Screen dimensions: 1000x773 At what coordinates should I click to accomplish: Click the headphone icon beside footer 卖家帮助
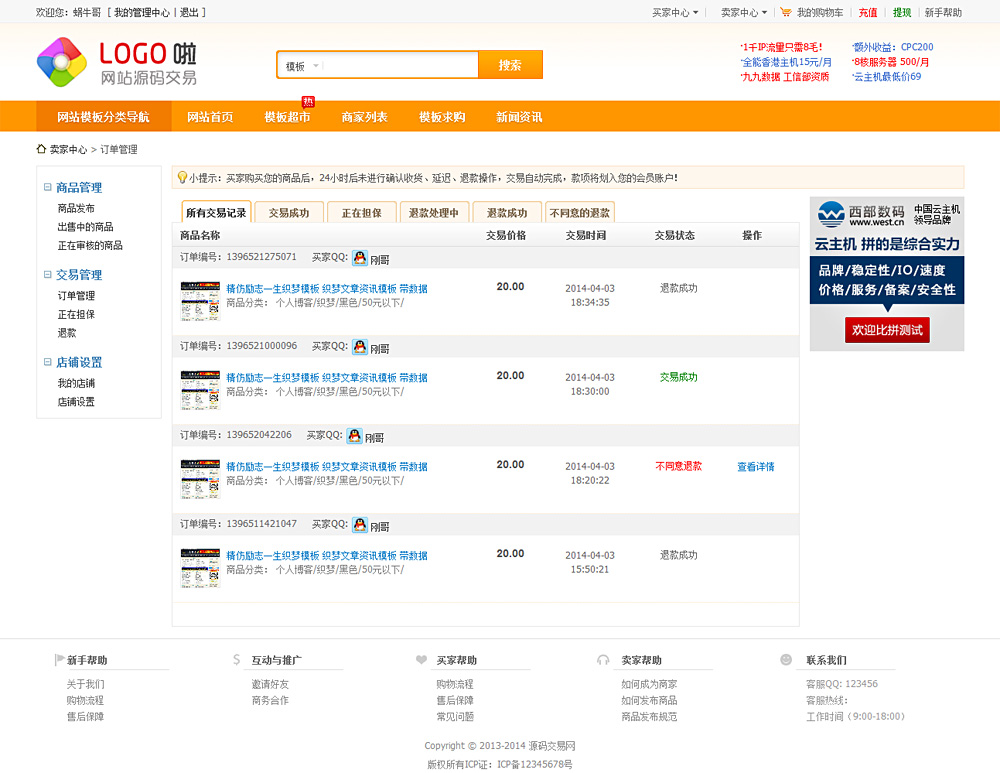pos(603,660)
